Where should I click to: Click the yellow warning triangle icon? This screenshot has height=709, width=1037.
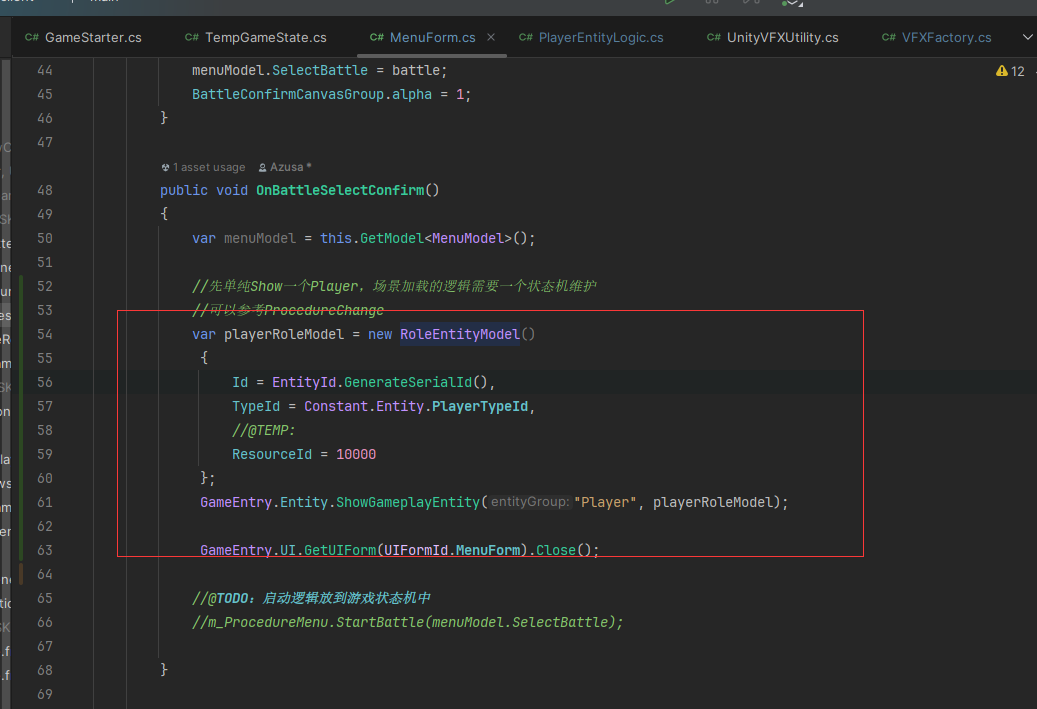(1001, 71)
